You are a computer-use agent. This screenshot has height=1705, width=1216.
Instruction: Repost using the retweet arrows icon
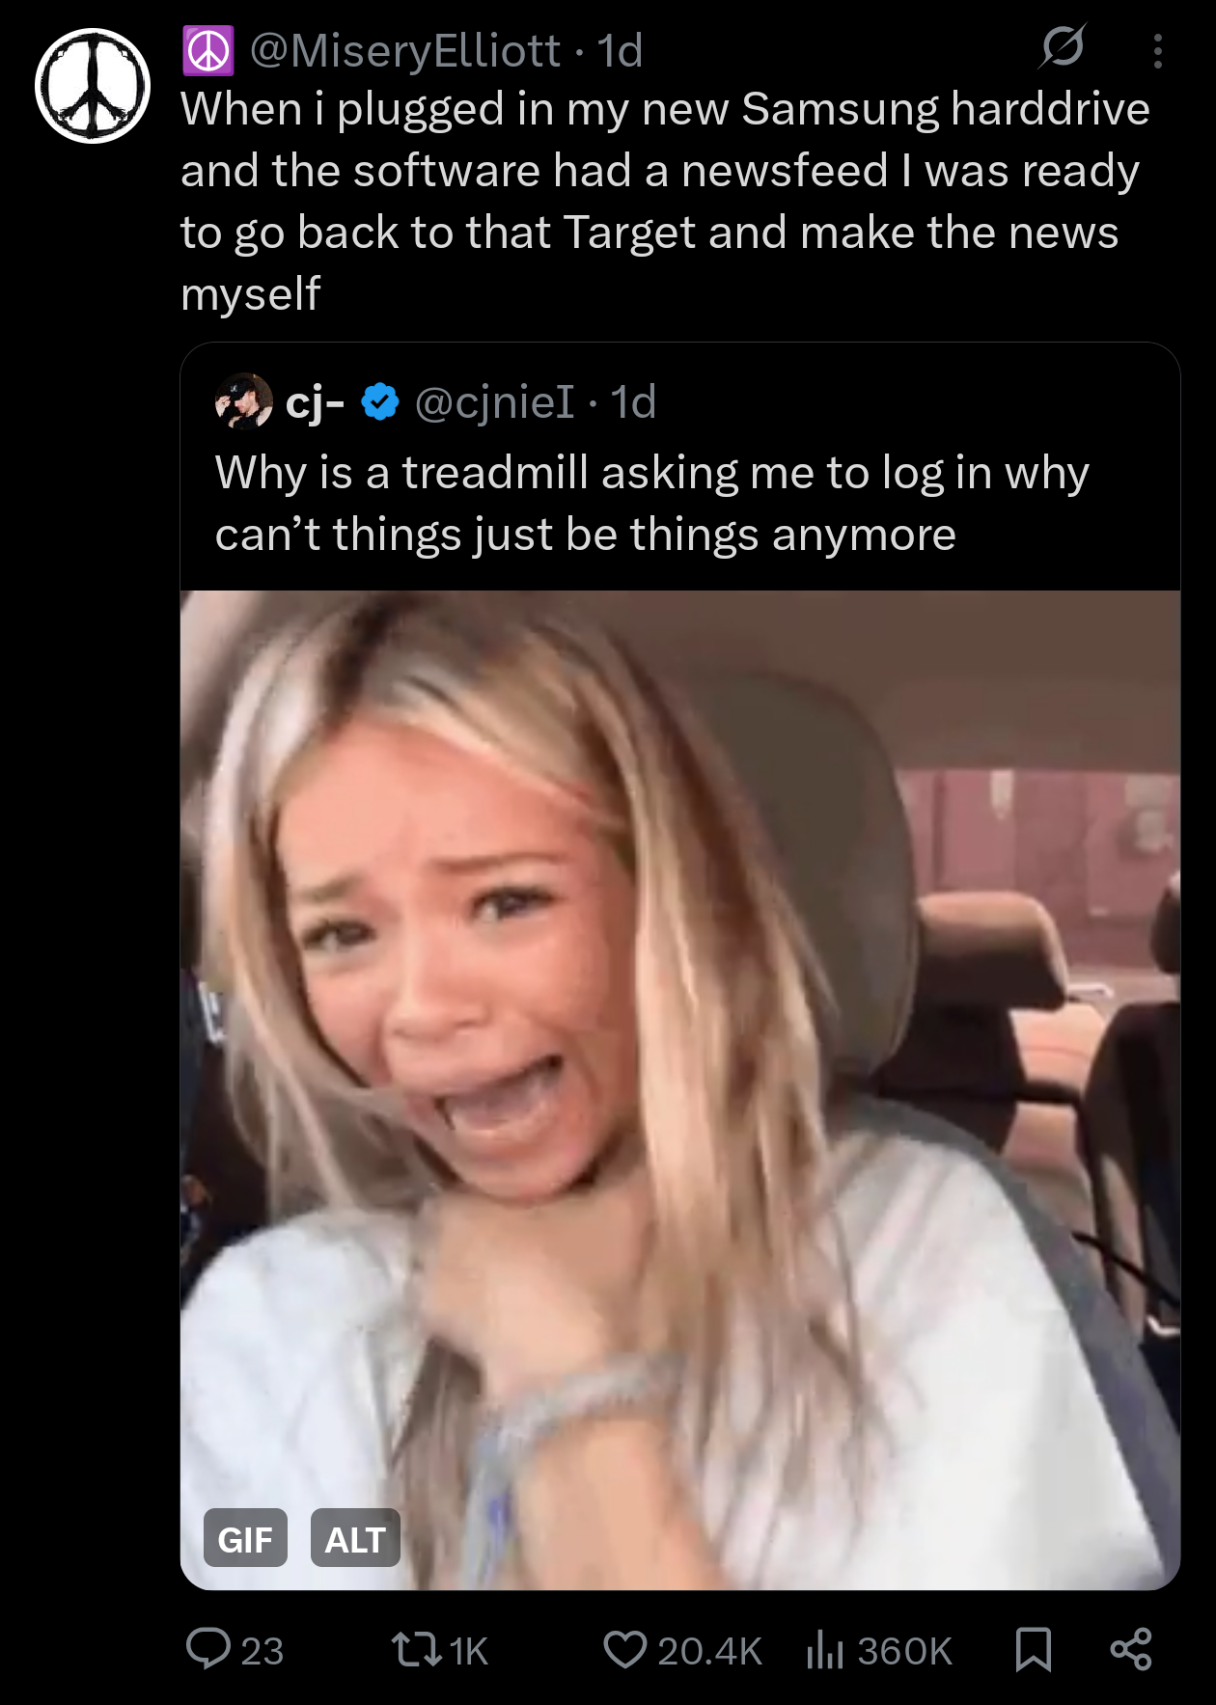416,1649
